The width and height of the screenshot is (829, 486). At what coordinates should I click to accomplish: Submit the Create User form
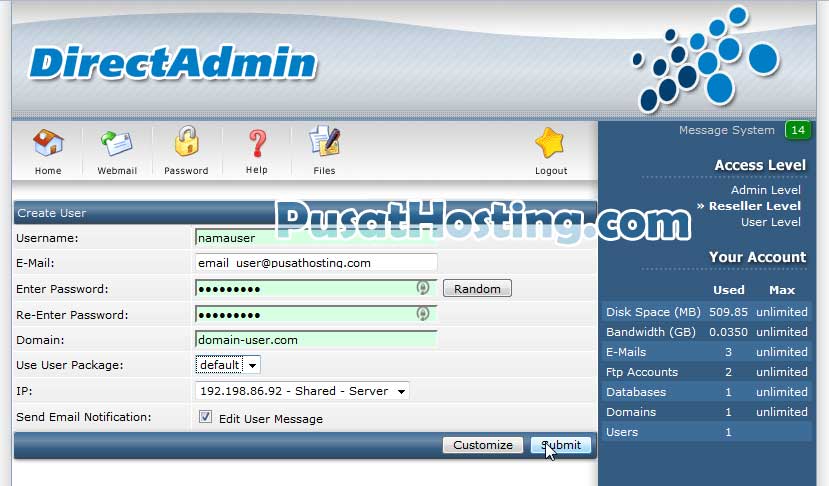[x=561, y=445]
